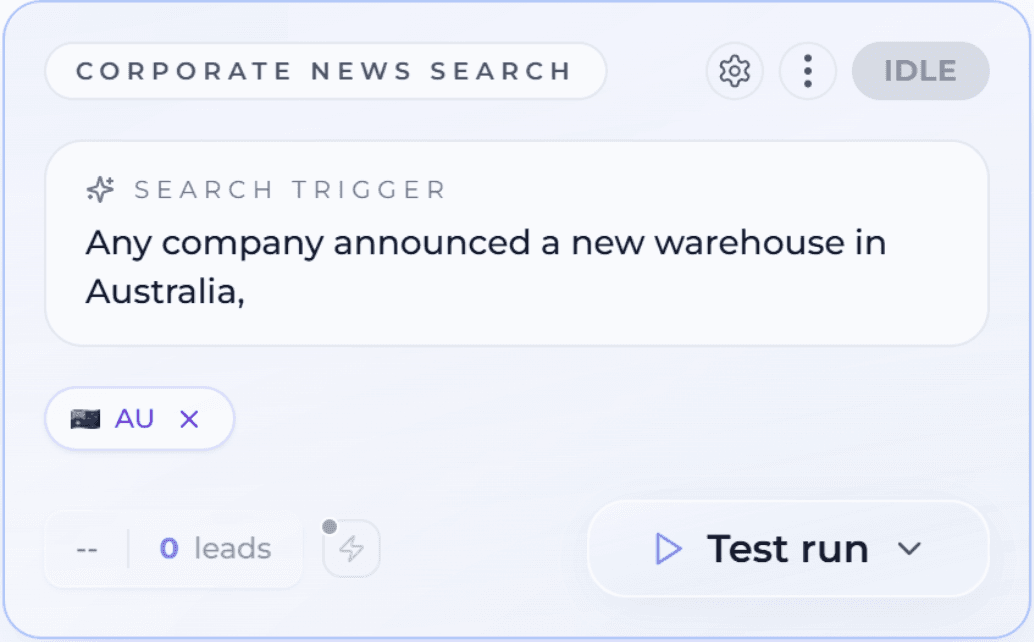Click the purple 0 leads count
The height and width of the screenshot is (642, 1034).
169,548
